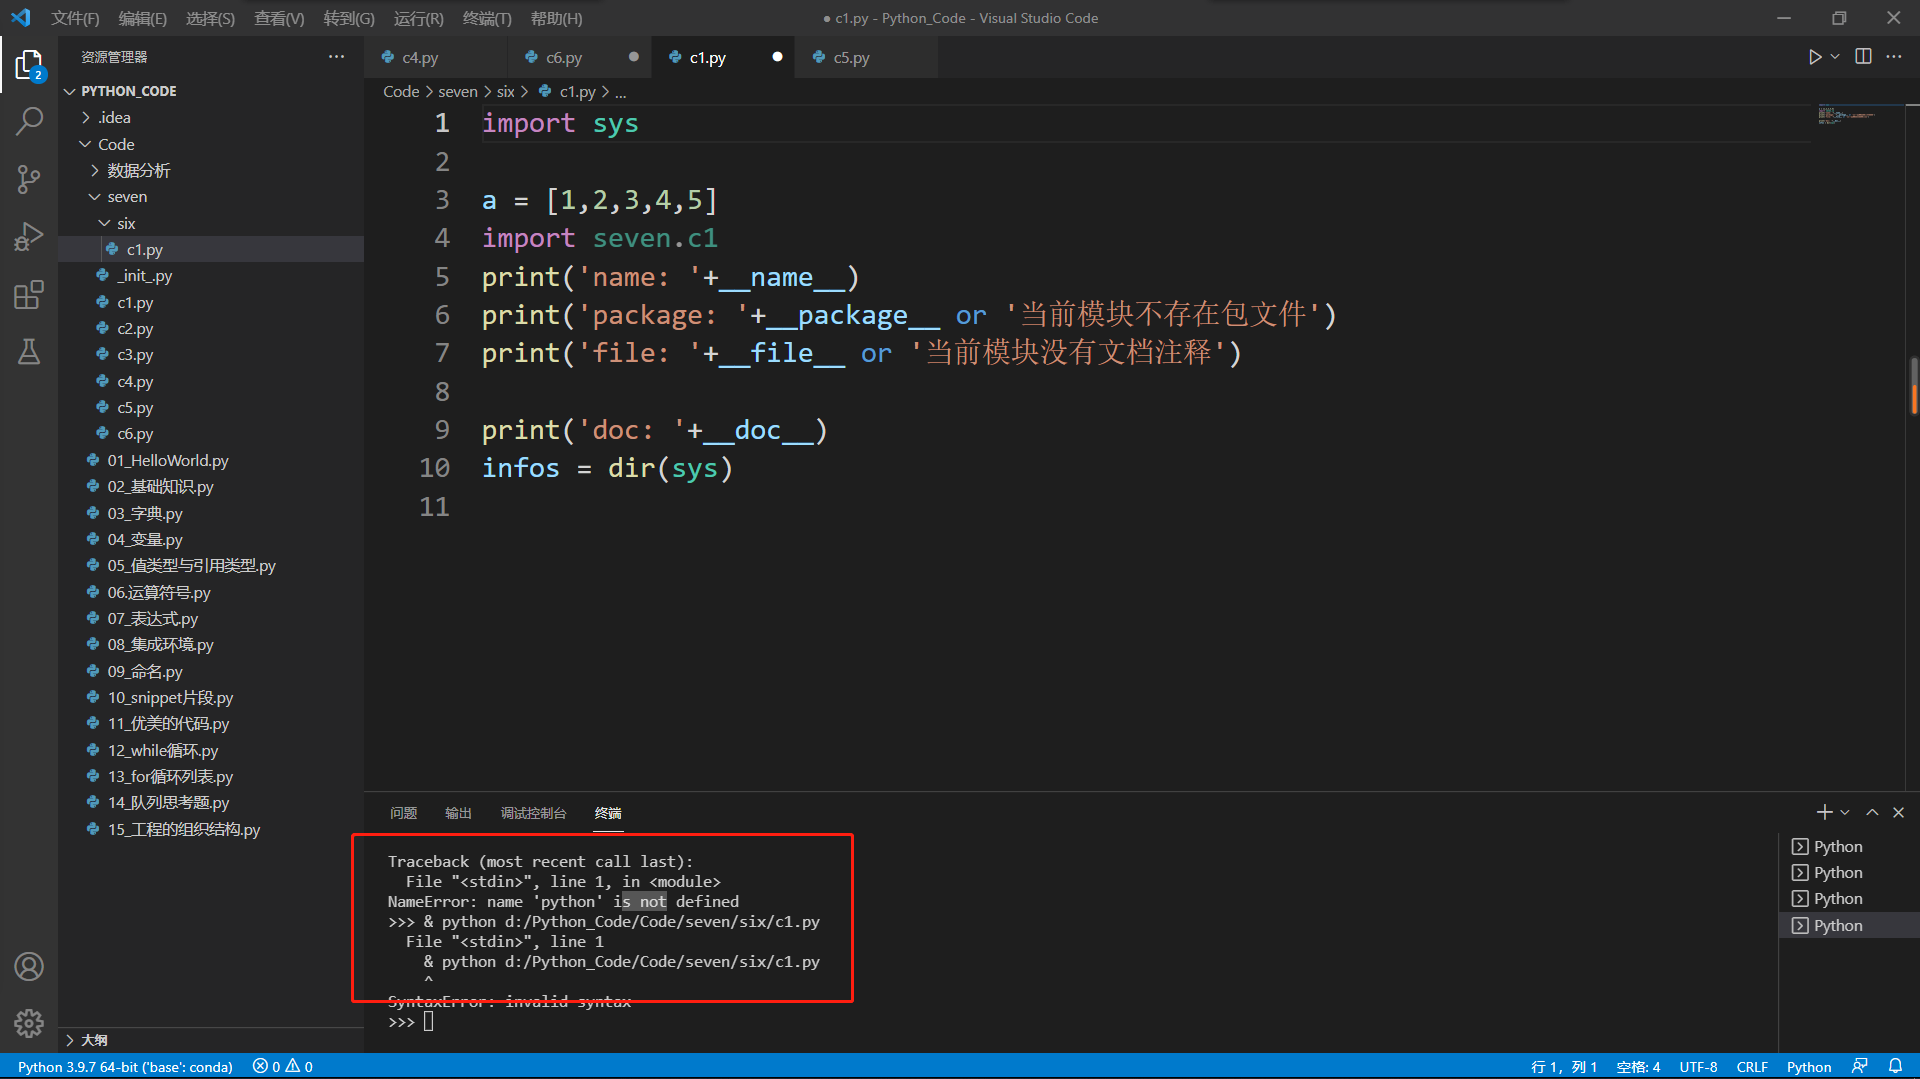
Task: Open the 编辑(E) menu
Action: [x=143, y=18]
